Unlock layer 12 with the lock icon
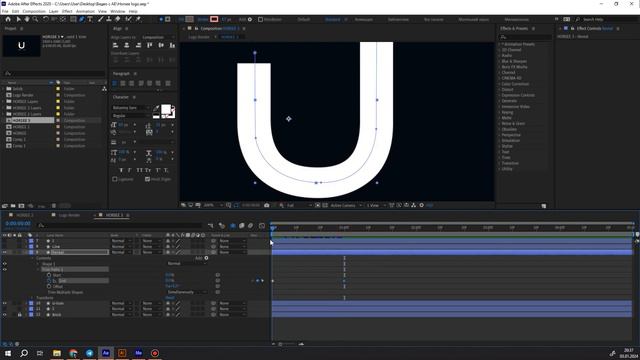 pos(20,315)
